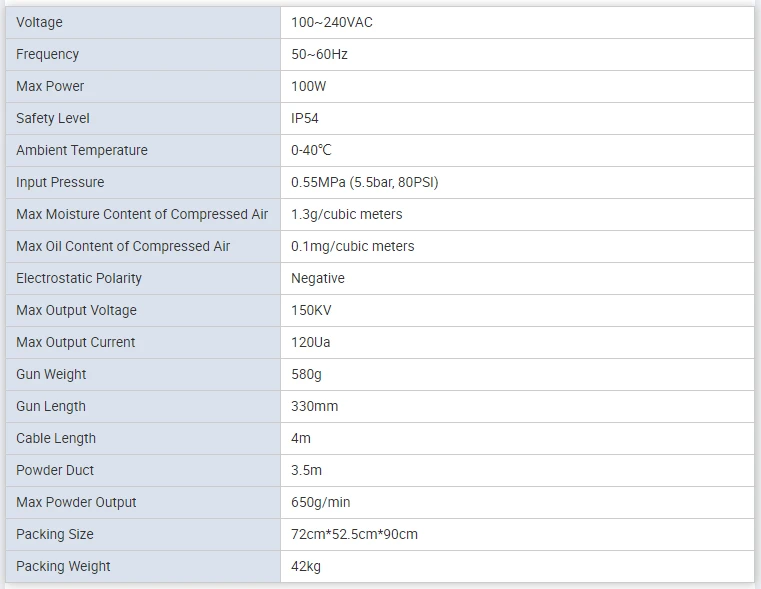Click Max Moisture Content of Compressed Air
Image resolution: width=761 pixels, height=589 pixels.
[x=142, y=214]
